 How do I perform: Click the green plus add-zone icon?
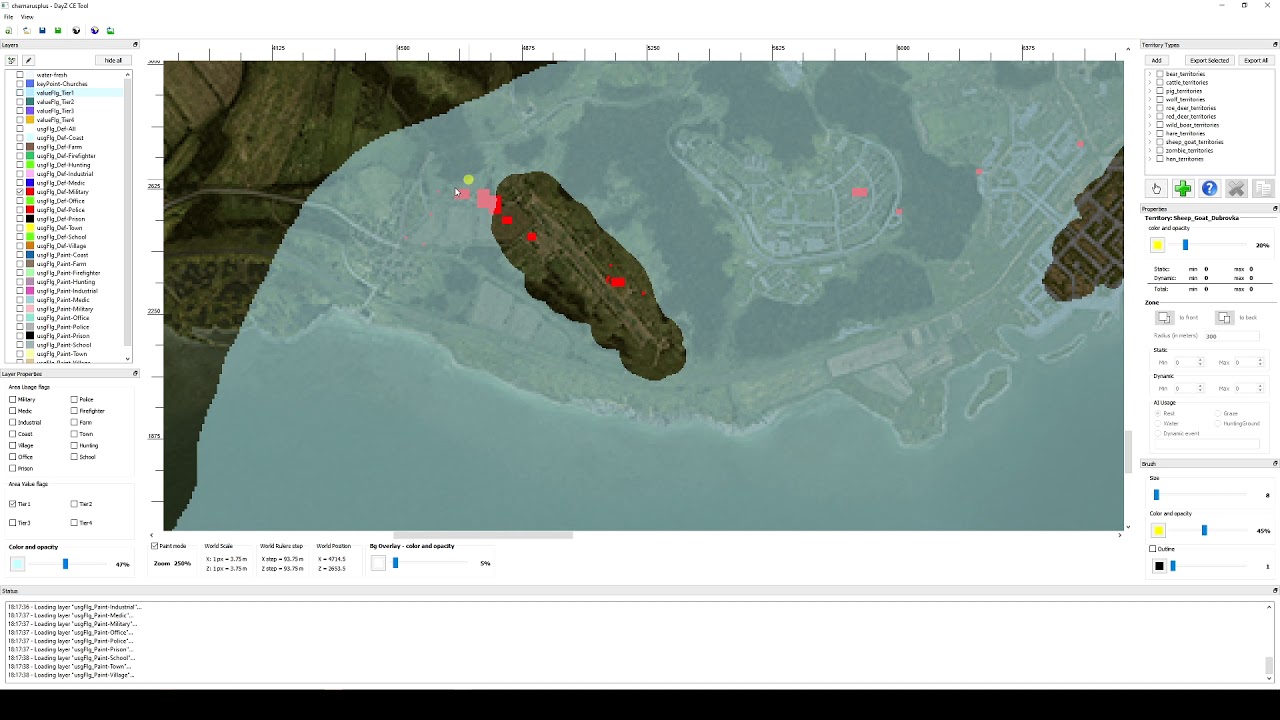pyautogui.click(x=1183, y=189)
